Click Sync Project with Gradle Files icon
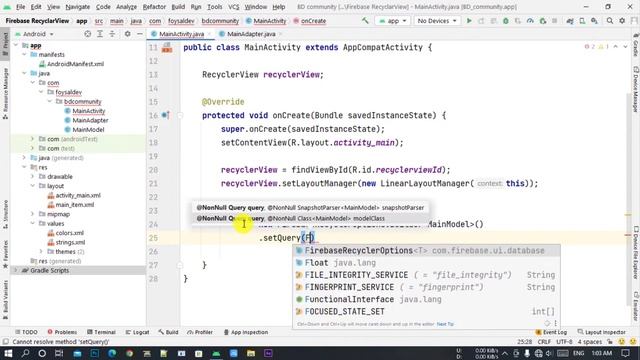Viewport: 640px width, 360px height. point(570,20)
